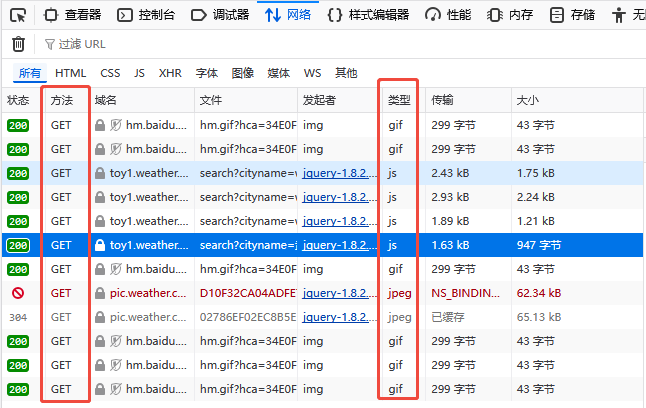The image size is (646, 408).
Task: Sort by the 文件 column header
Action: (211, 100)
